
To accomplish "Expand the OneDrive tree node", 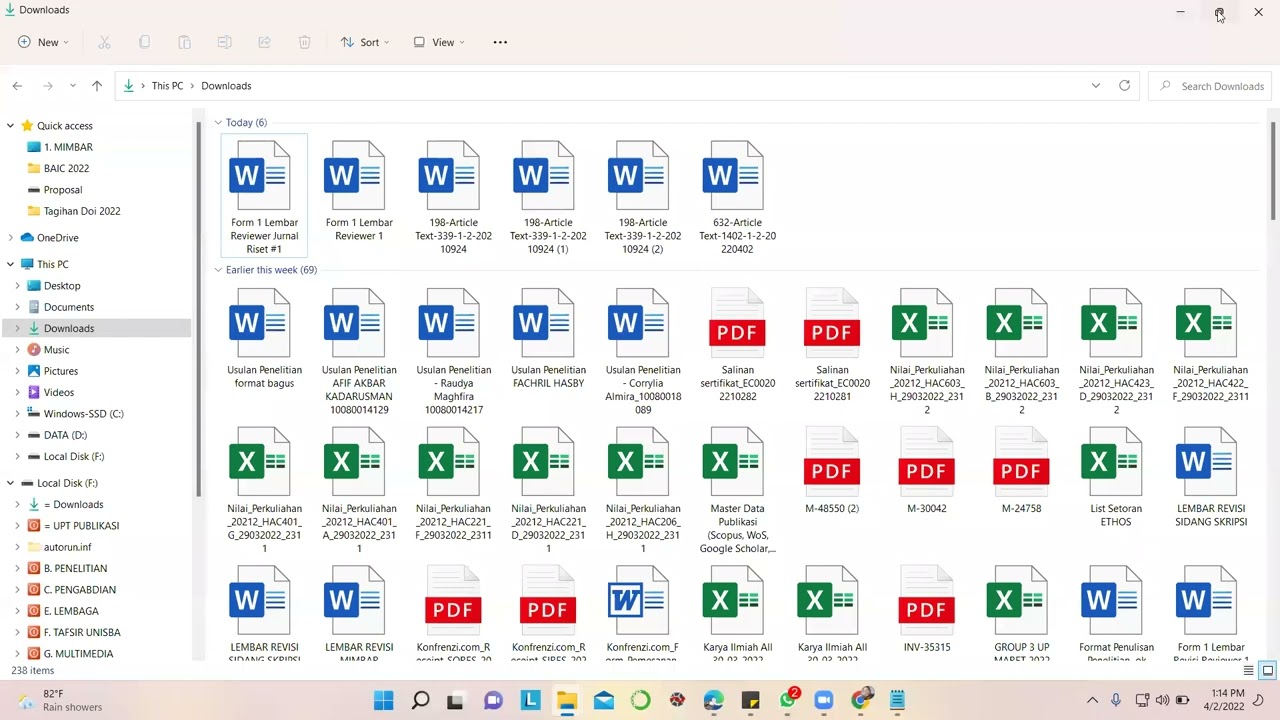I will click(10, 238).
